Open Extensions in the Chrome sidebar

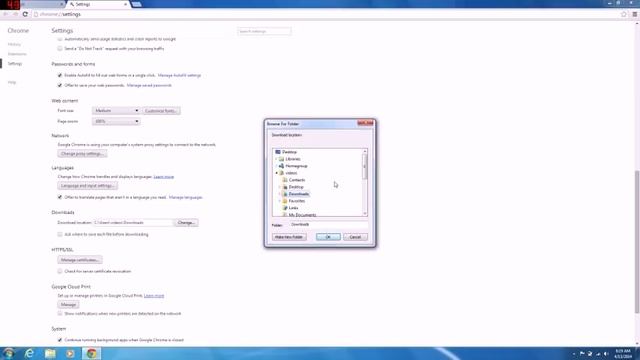pos(17,54)
